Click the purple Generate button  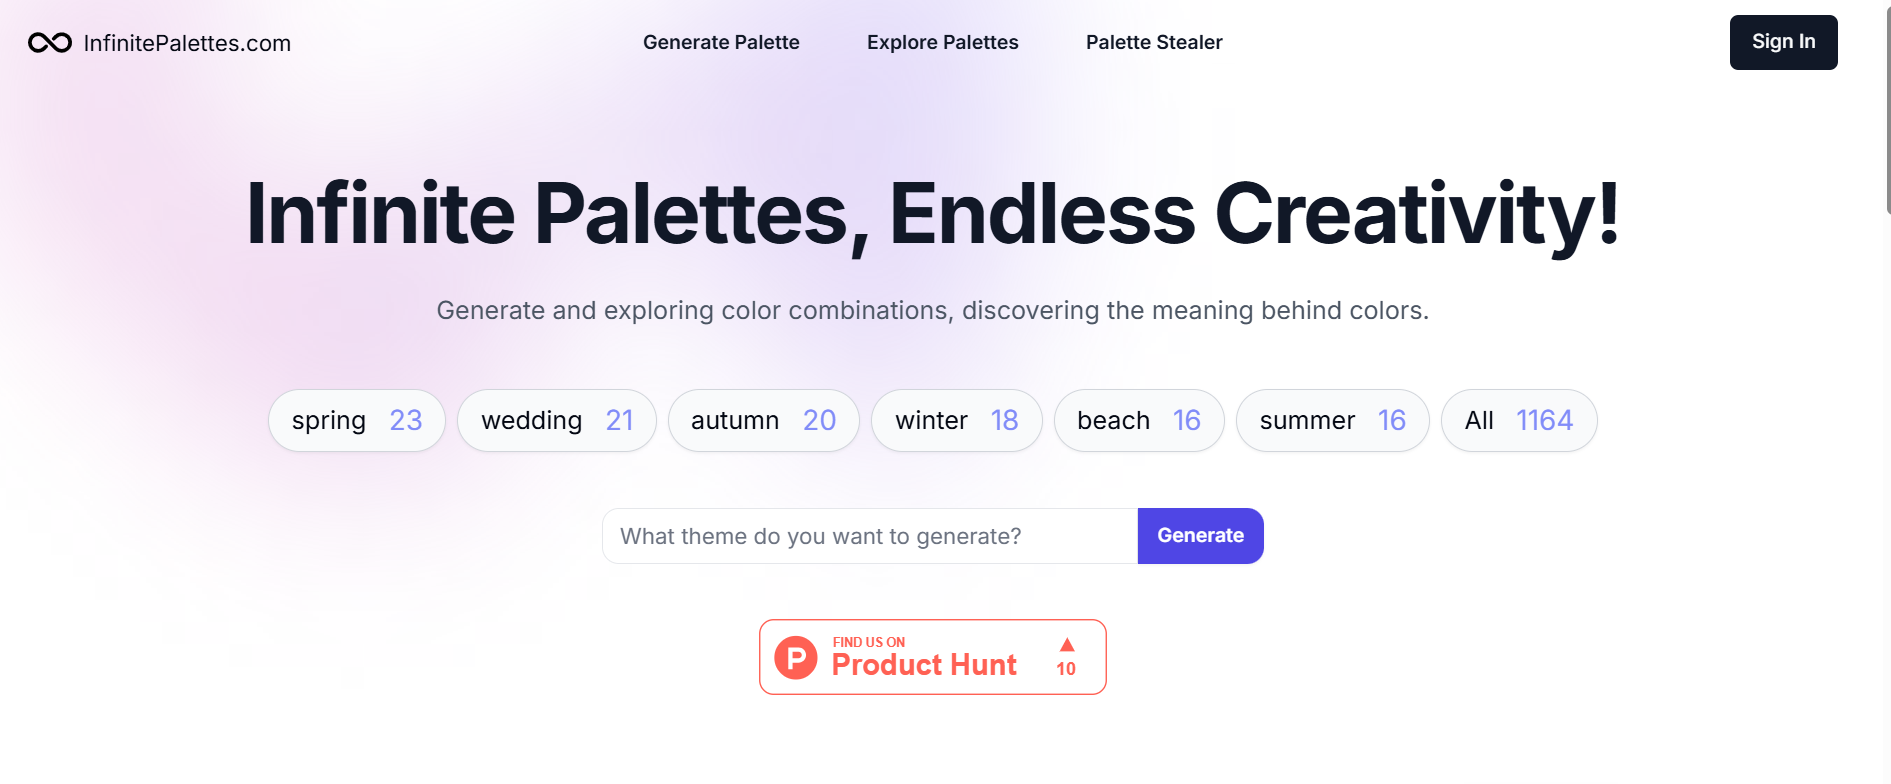click(x=1201, y=536)
